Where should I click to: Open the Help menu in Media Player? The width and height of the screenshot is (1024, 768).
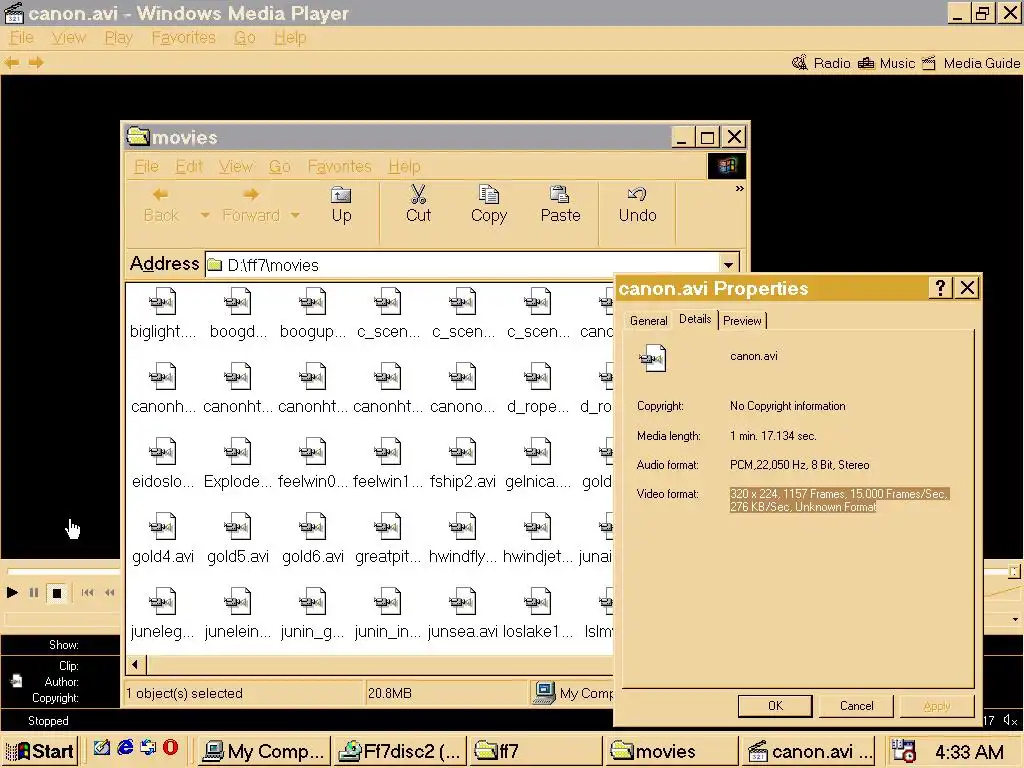point(290,38)
